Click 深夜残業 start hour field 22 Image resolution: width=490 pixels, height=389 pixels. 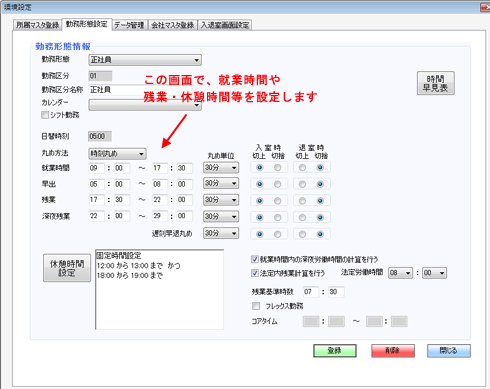pos(97,216)
